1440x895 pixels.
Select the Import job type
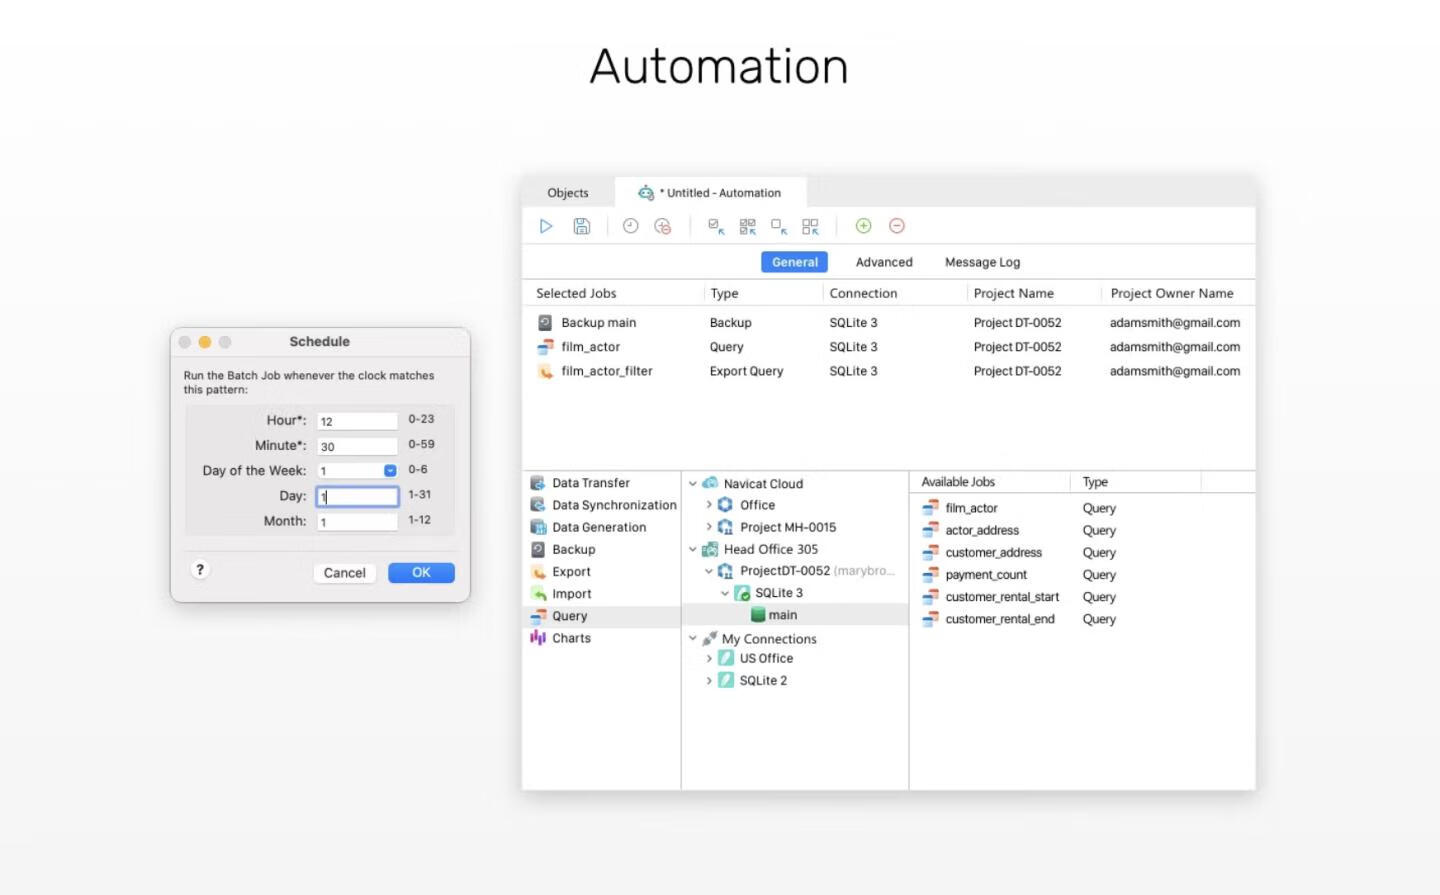pos(601,594)
